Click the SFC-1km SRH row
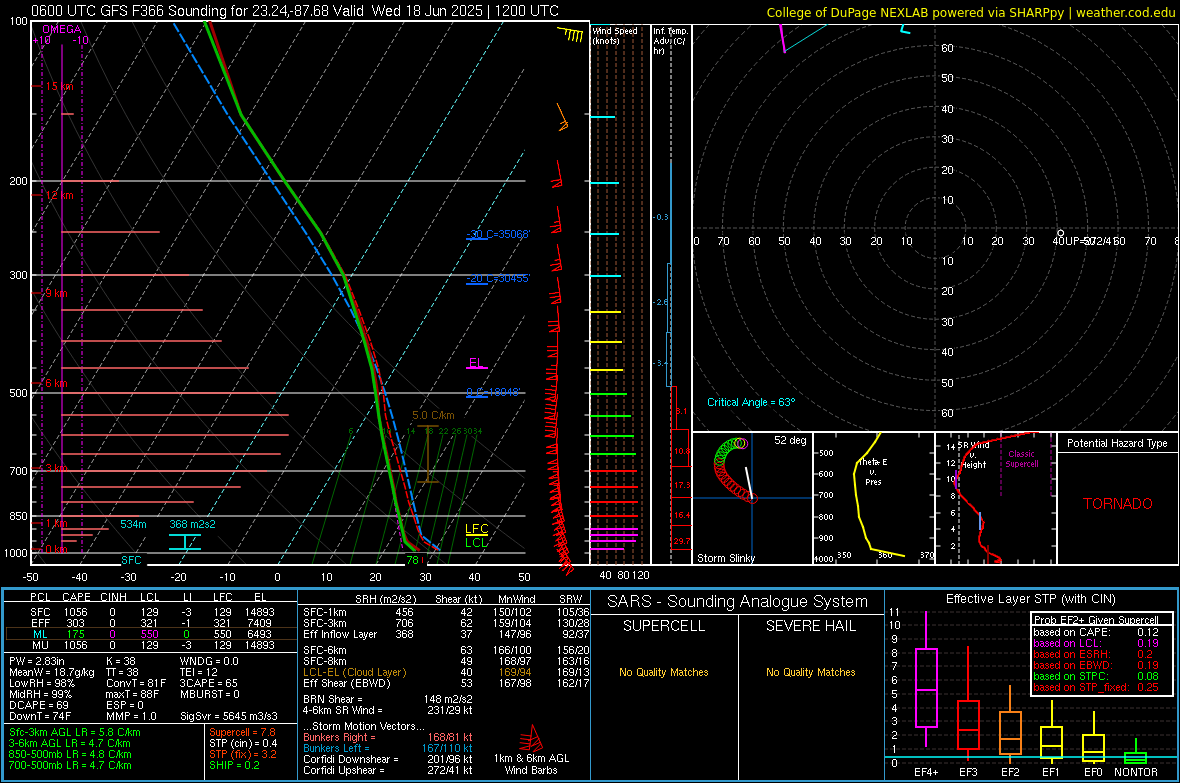Screen dimensions: 1180x783 coord(446,612)
